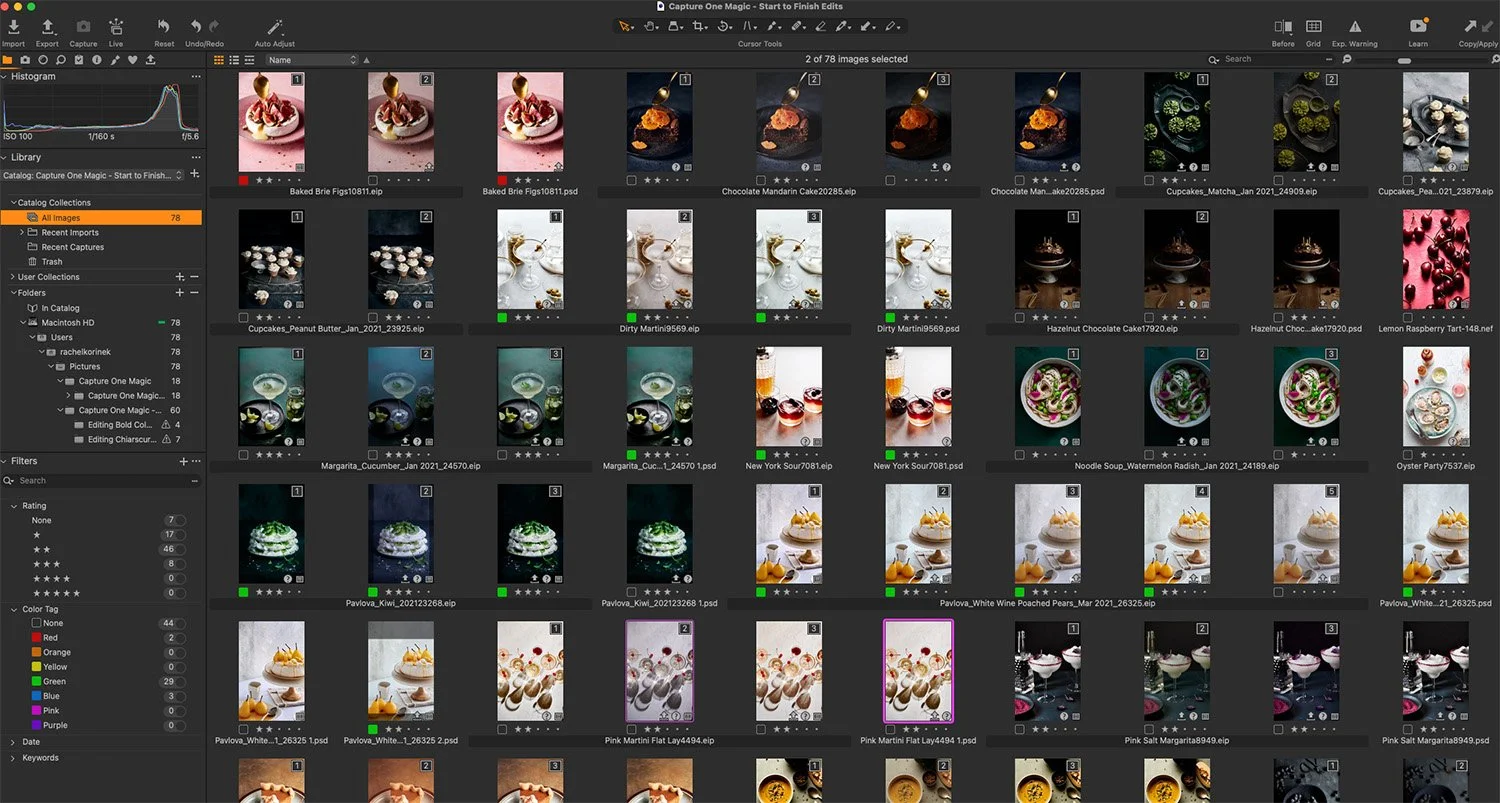This screenshot has height=803, width=1500.
Task: Open the Metadata info tool tab icon
Action: click(x=98, y=60)
